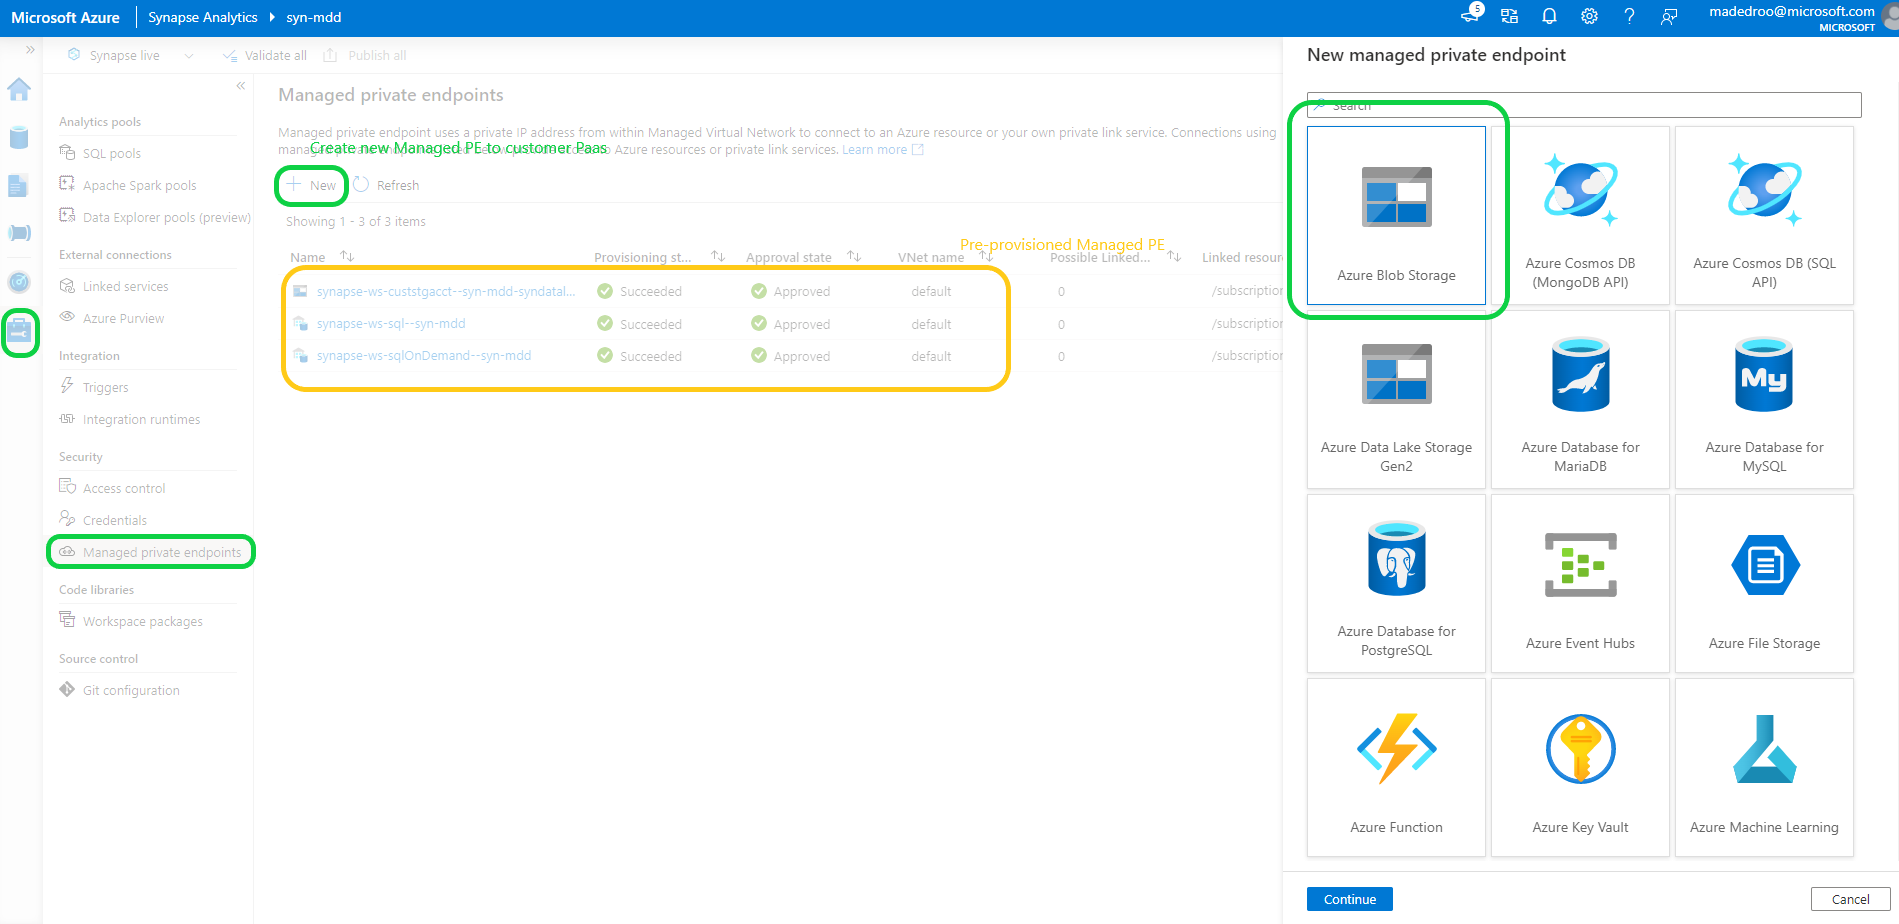
Task: Click the Microsoft Azure header title
Action: [65, 17]
